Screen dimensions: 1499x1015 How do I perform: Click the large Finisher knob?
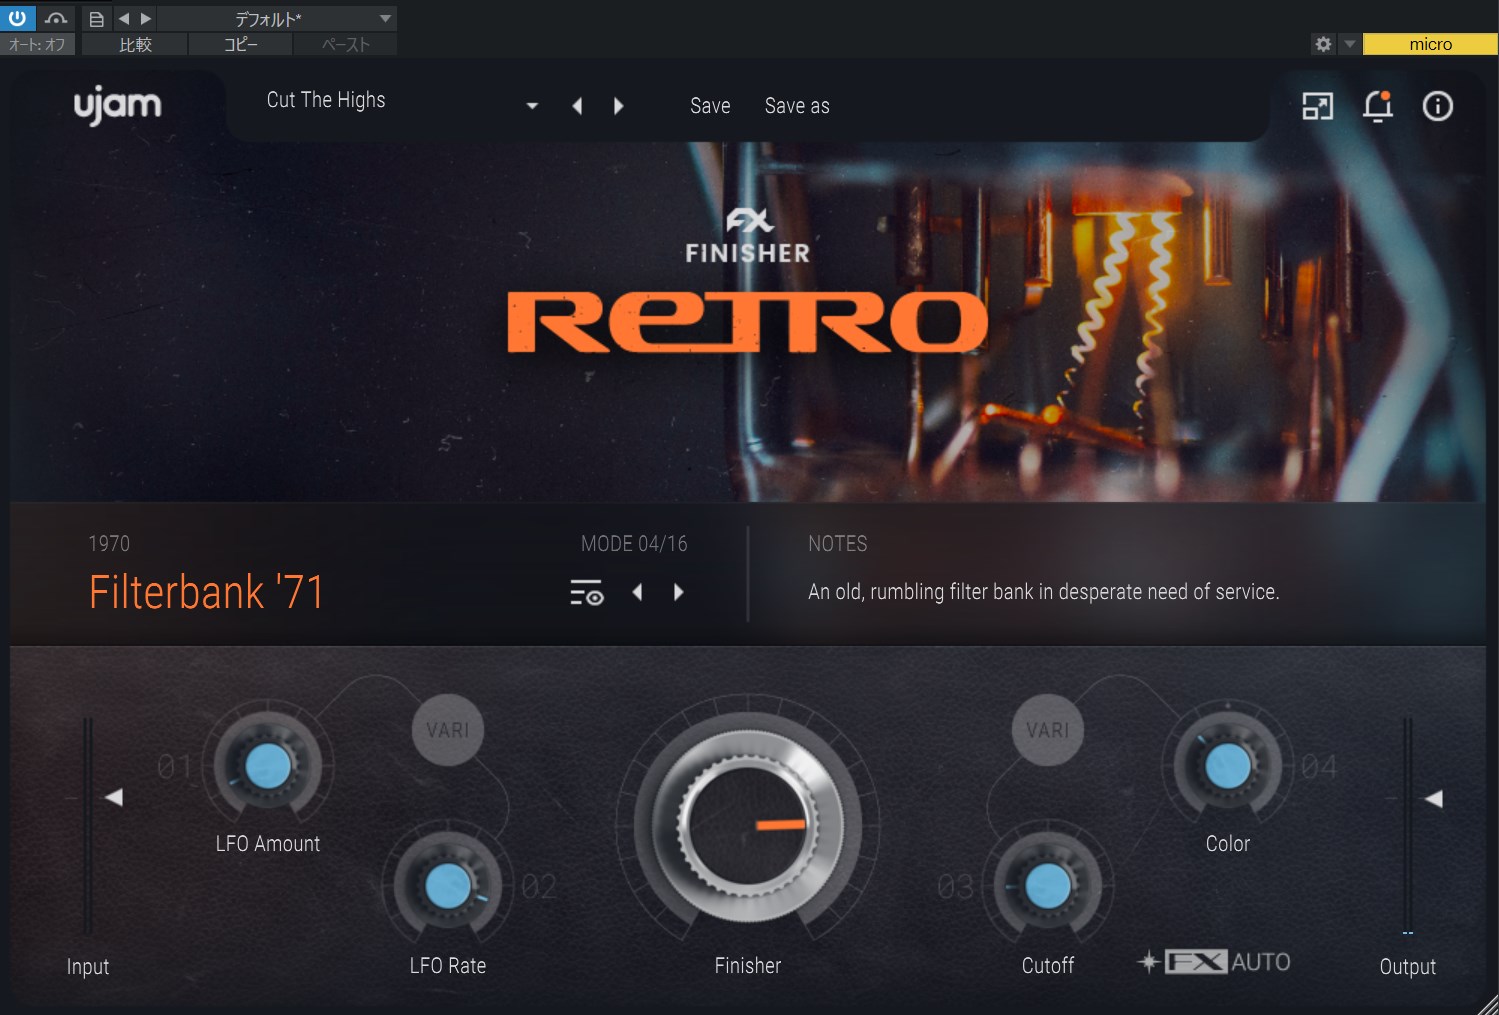click(747, 825)
